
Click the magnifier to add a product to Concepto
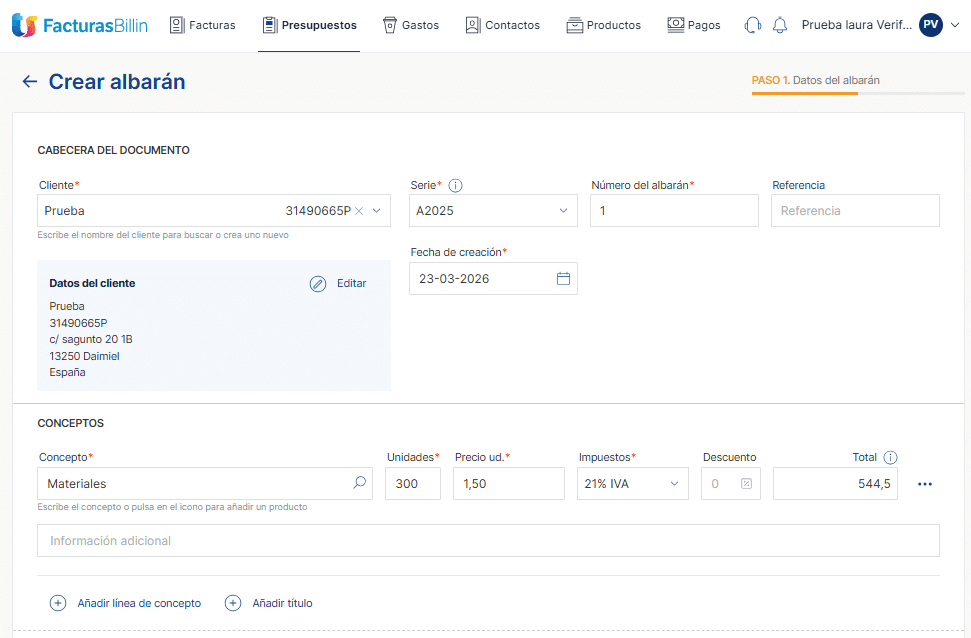359,483
